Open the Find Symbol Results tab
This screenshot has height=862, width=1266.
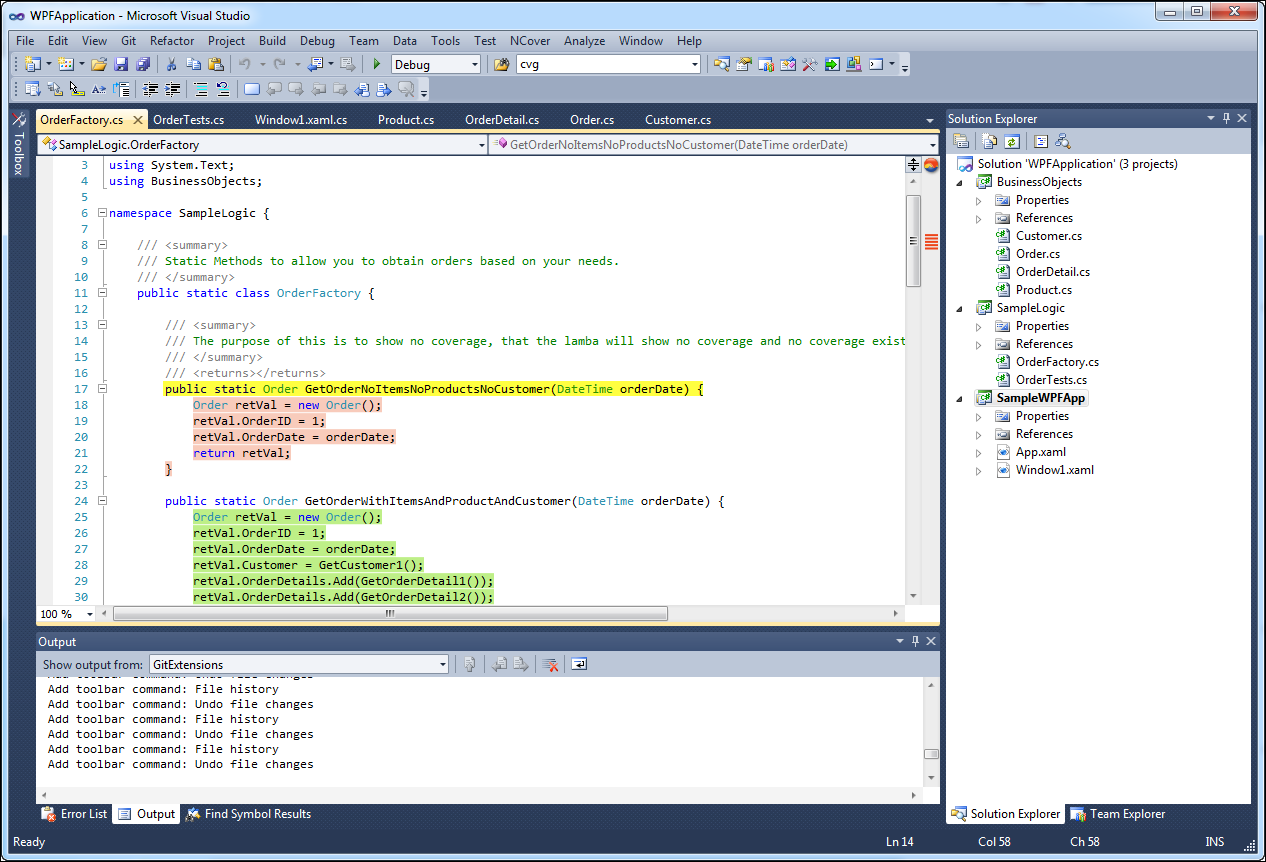click(x=248, y=814)
